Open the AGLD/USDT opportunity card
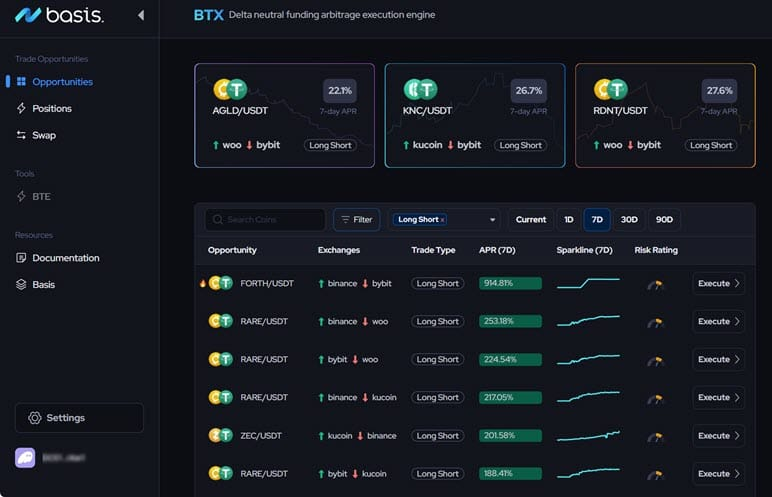The width and height of the screenshot is (772, 497). 284,115
